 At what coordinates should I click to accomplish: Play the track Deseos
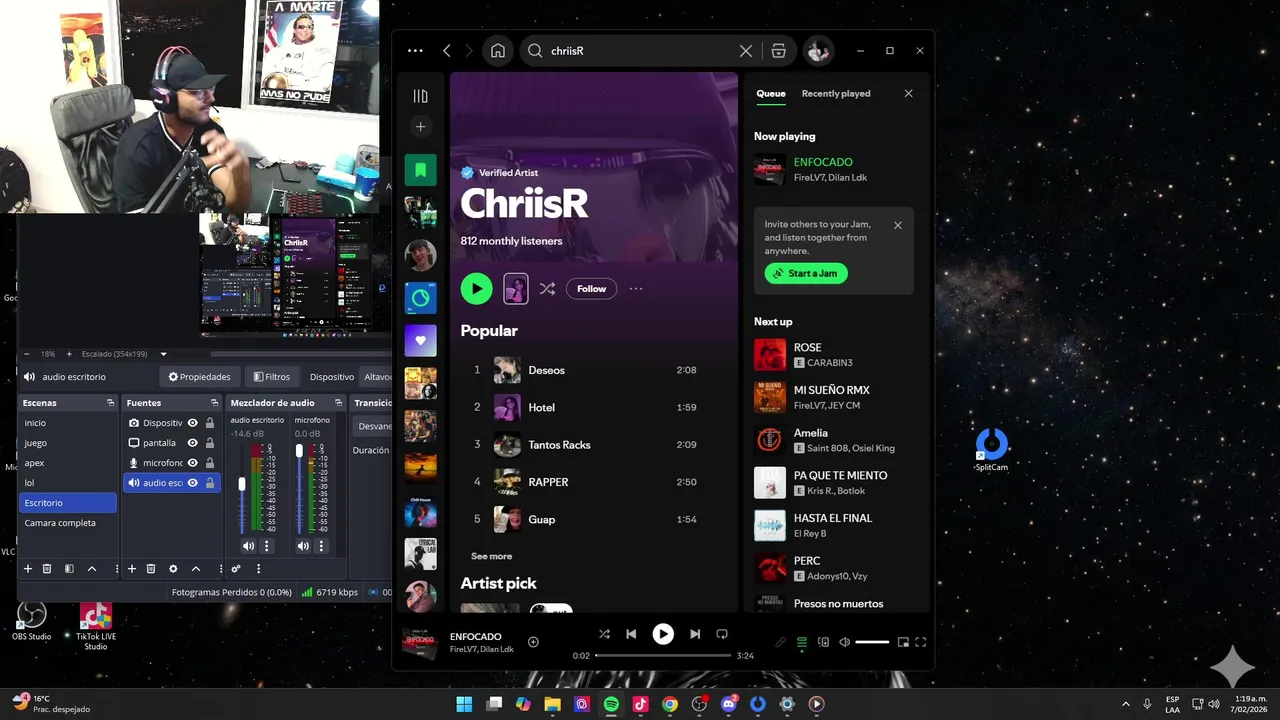[594, 370]
